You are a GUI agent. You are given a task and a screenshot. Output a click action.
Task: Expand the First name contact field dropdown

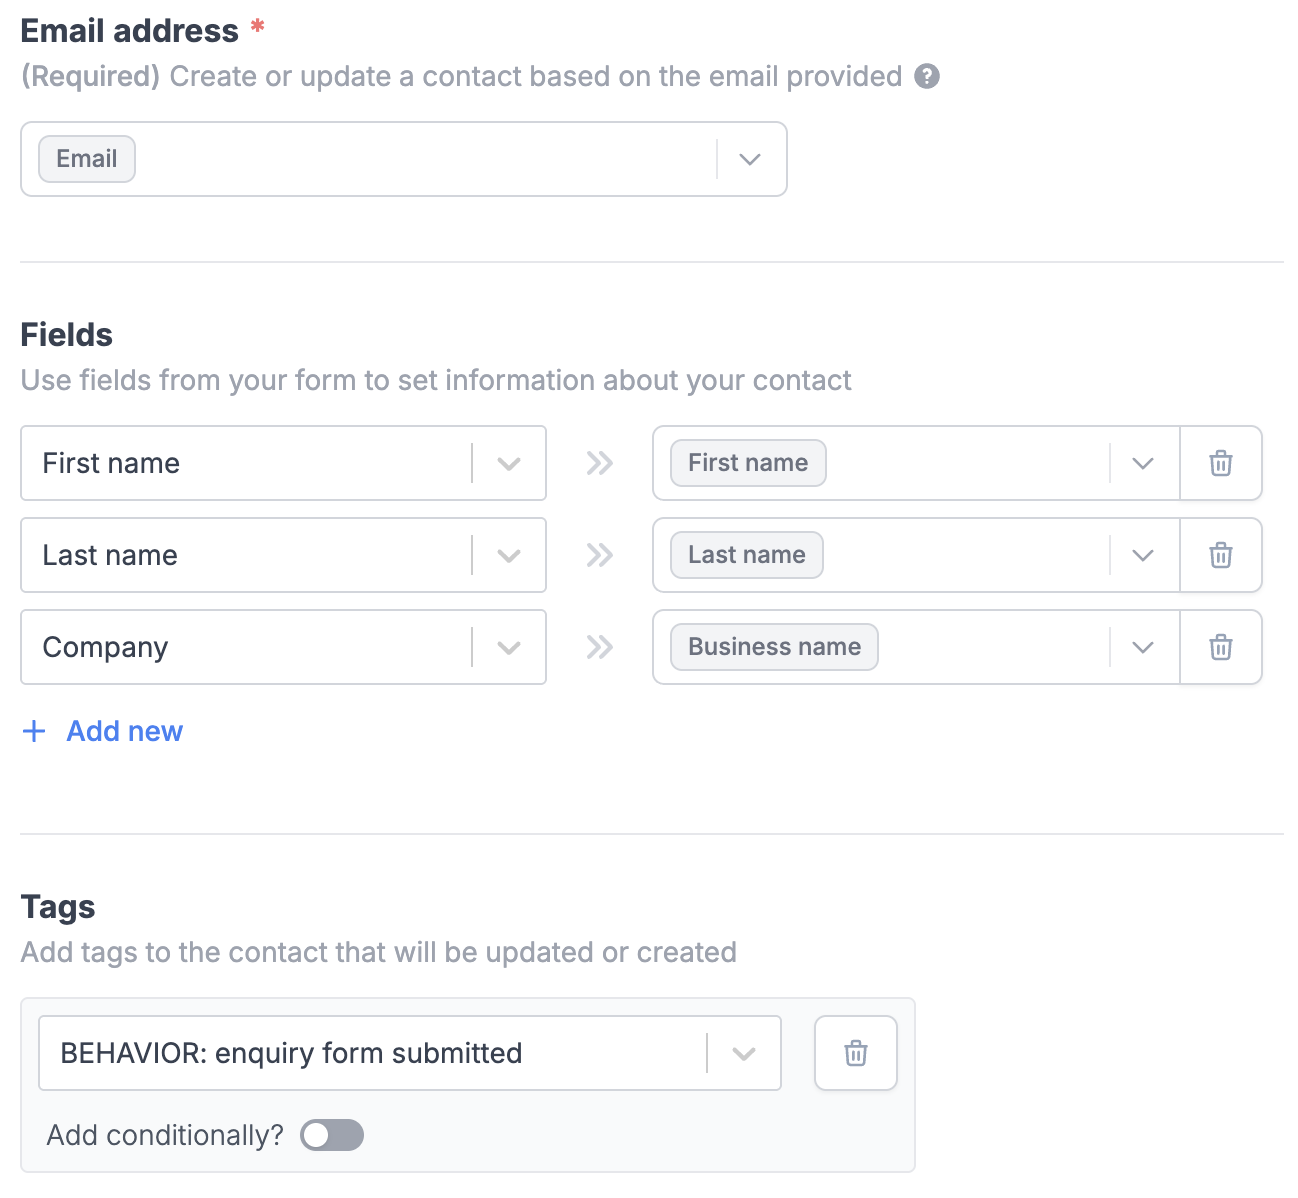[x=509, y=463]
